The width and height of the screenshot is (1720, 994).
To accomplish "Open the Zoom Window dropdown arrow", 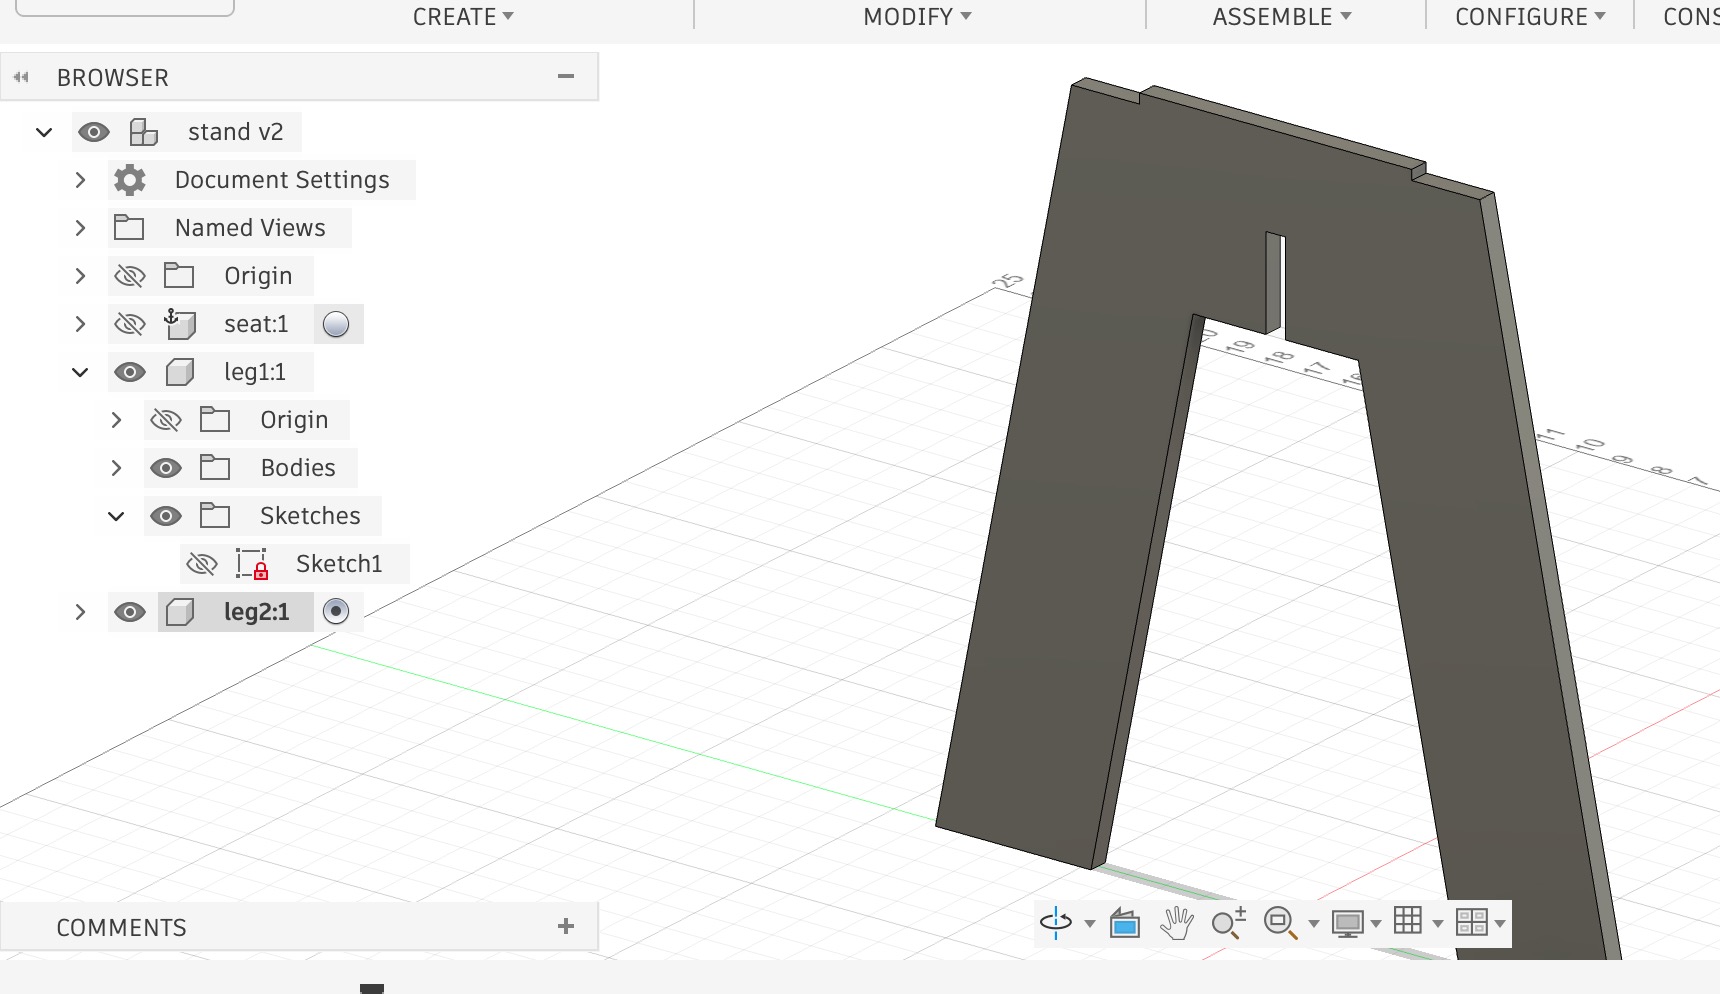I will 1314,924.
